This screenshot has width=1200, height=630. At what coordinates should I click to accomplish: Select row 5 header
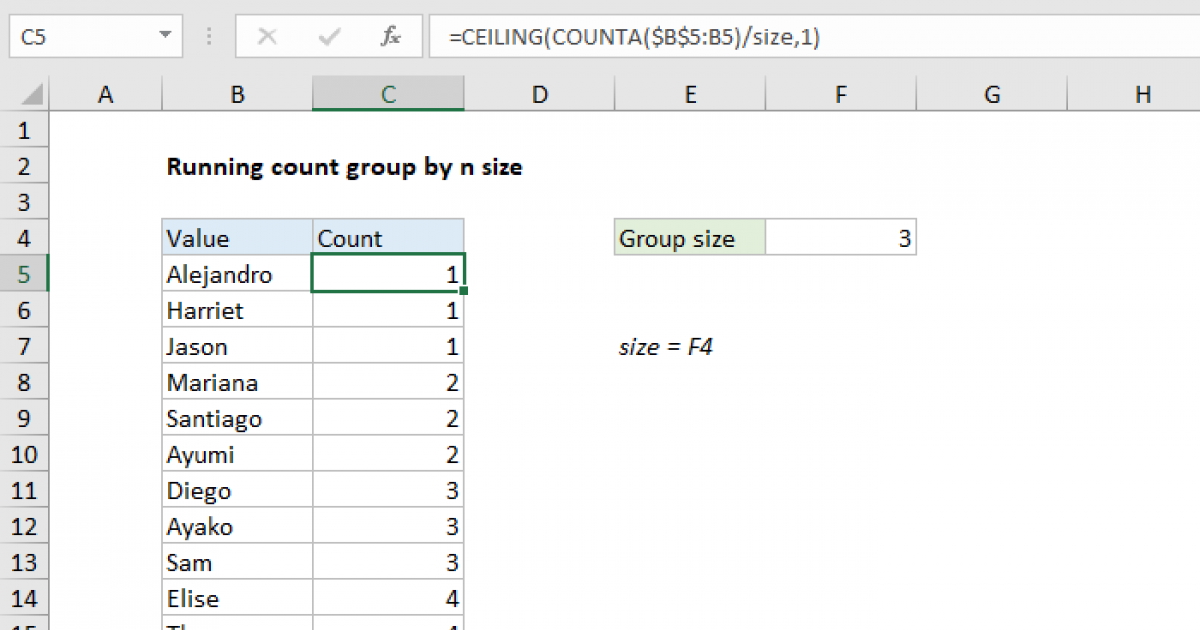click(x=24, y=273)
